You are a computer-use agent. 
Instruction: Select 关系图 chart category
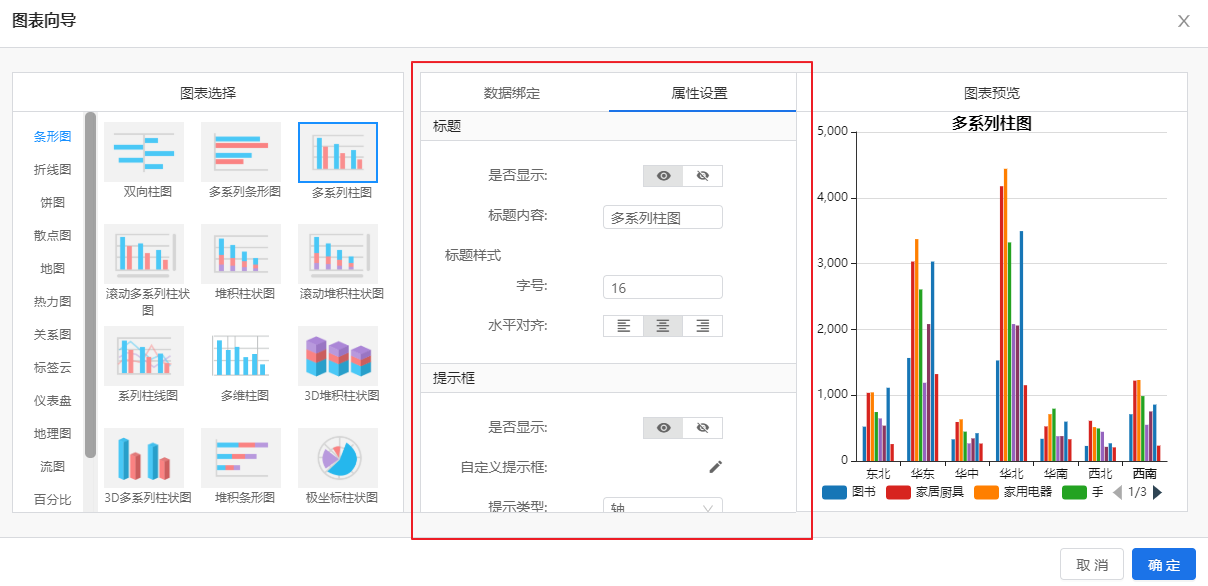pos(52,334)
